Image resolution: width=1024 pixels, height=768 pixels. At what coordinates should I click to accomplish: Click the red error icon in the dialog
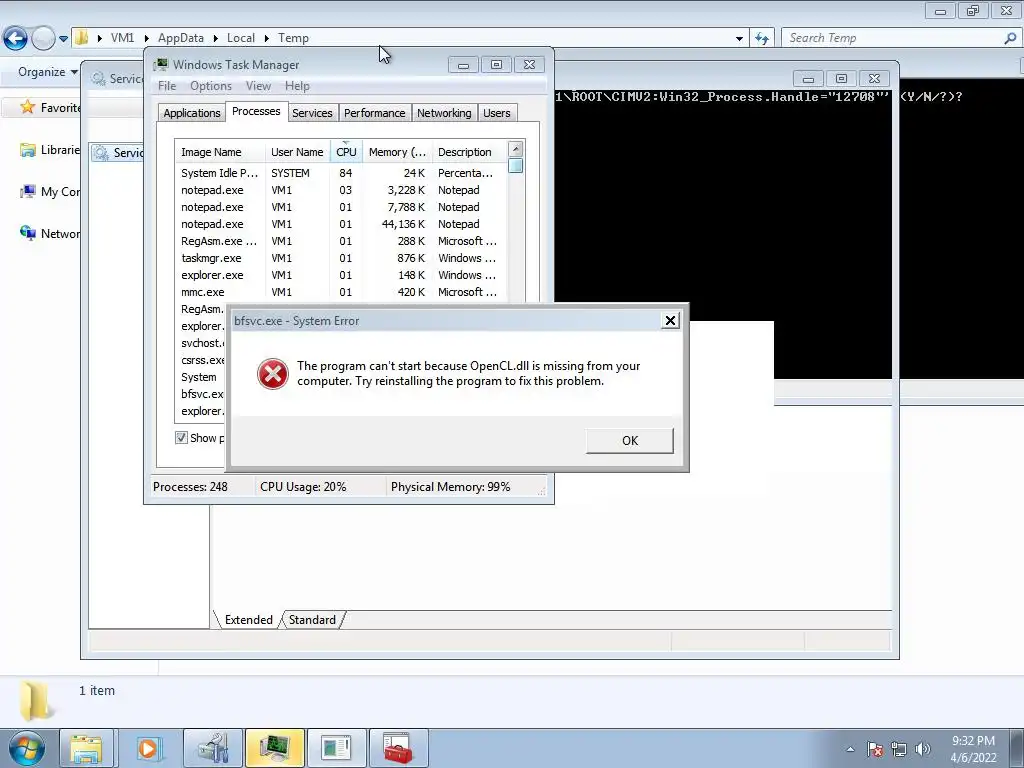(x=272, y=374)
